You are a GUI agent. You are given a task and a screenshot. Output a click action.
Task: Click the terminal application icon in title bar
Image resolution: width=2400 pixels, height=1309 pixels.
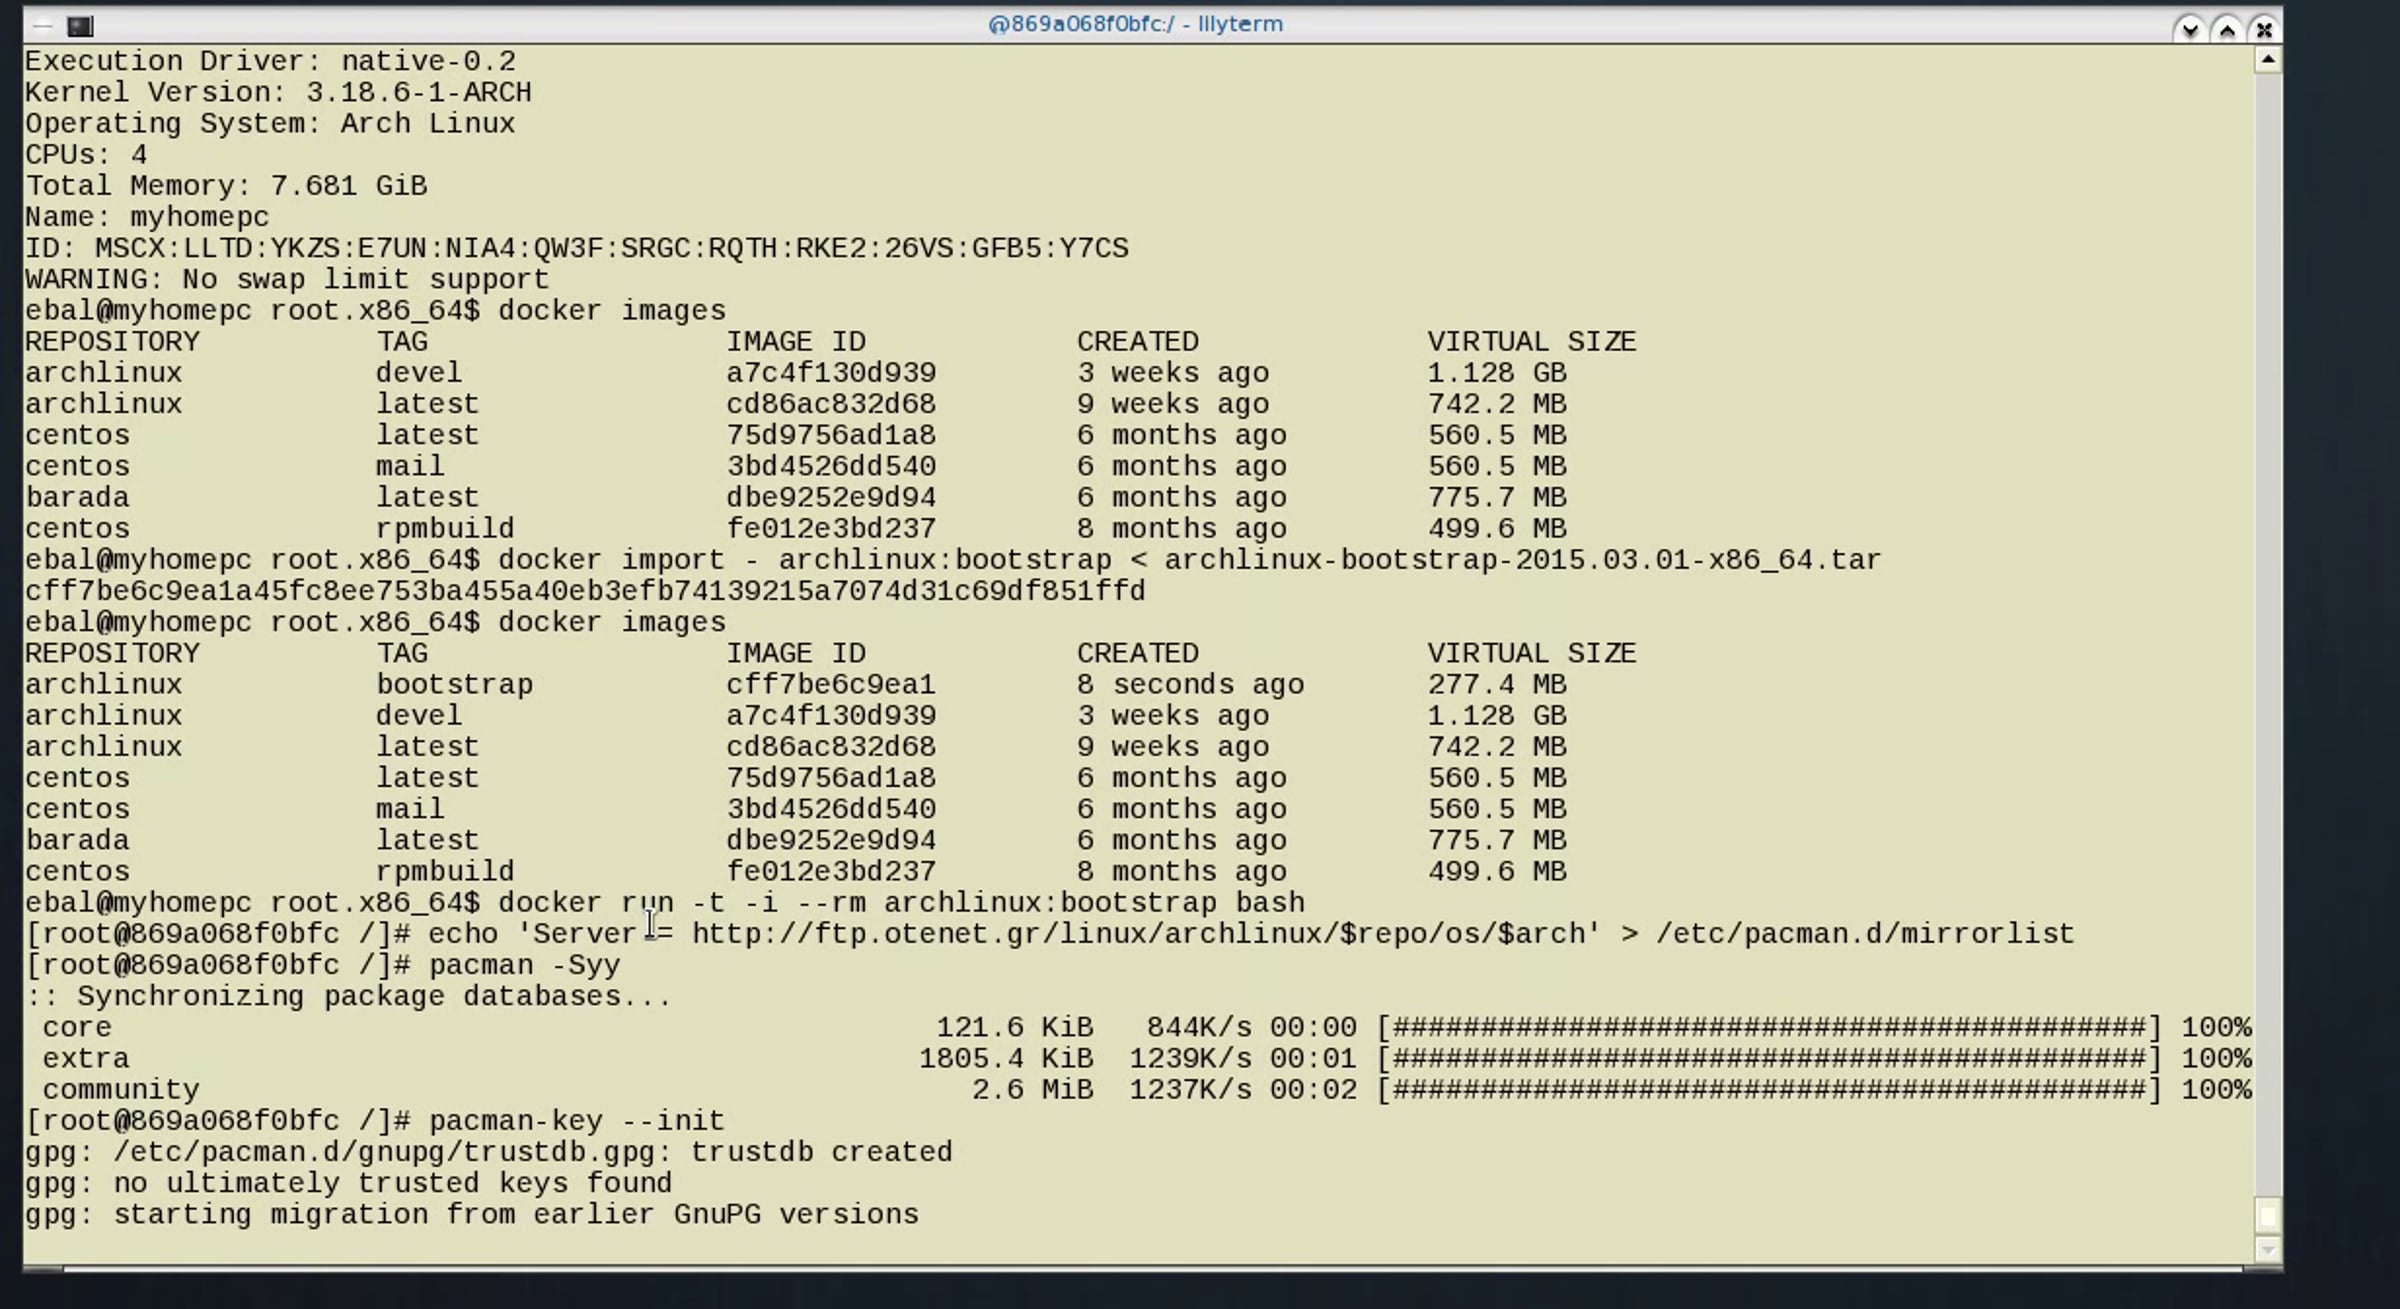click(80, 26)
